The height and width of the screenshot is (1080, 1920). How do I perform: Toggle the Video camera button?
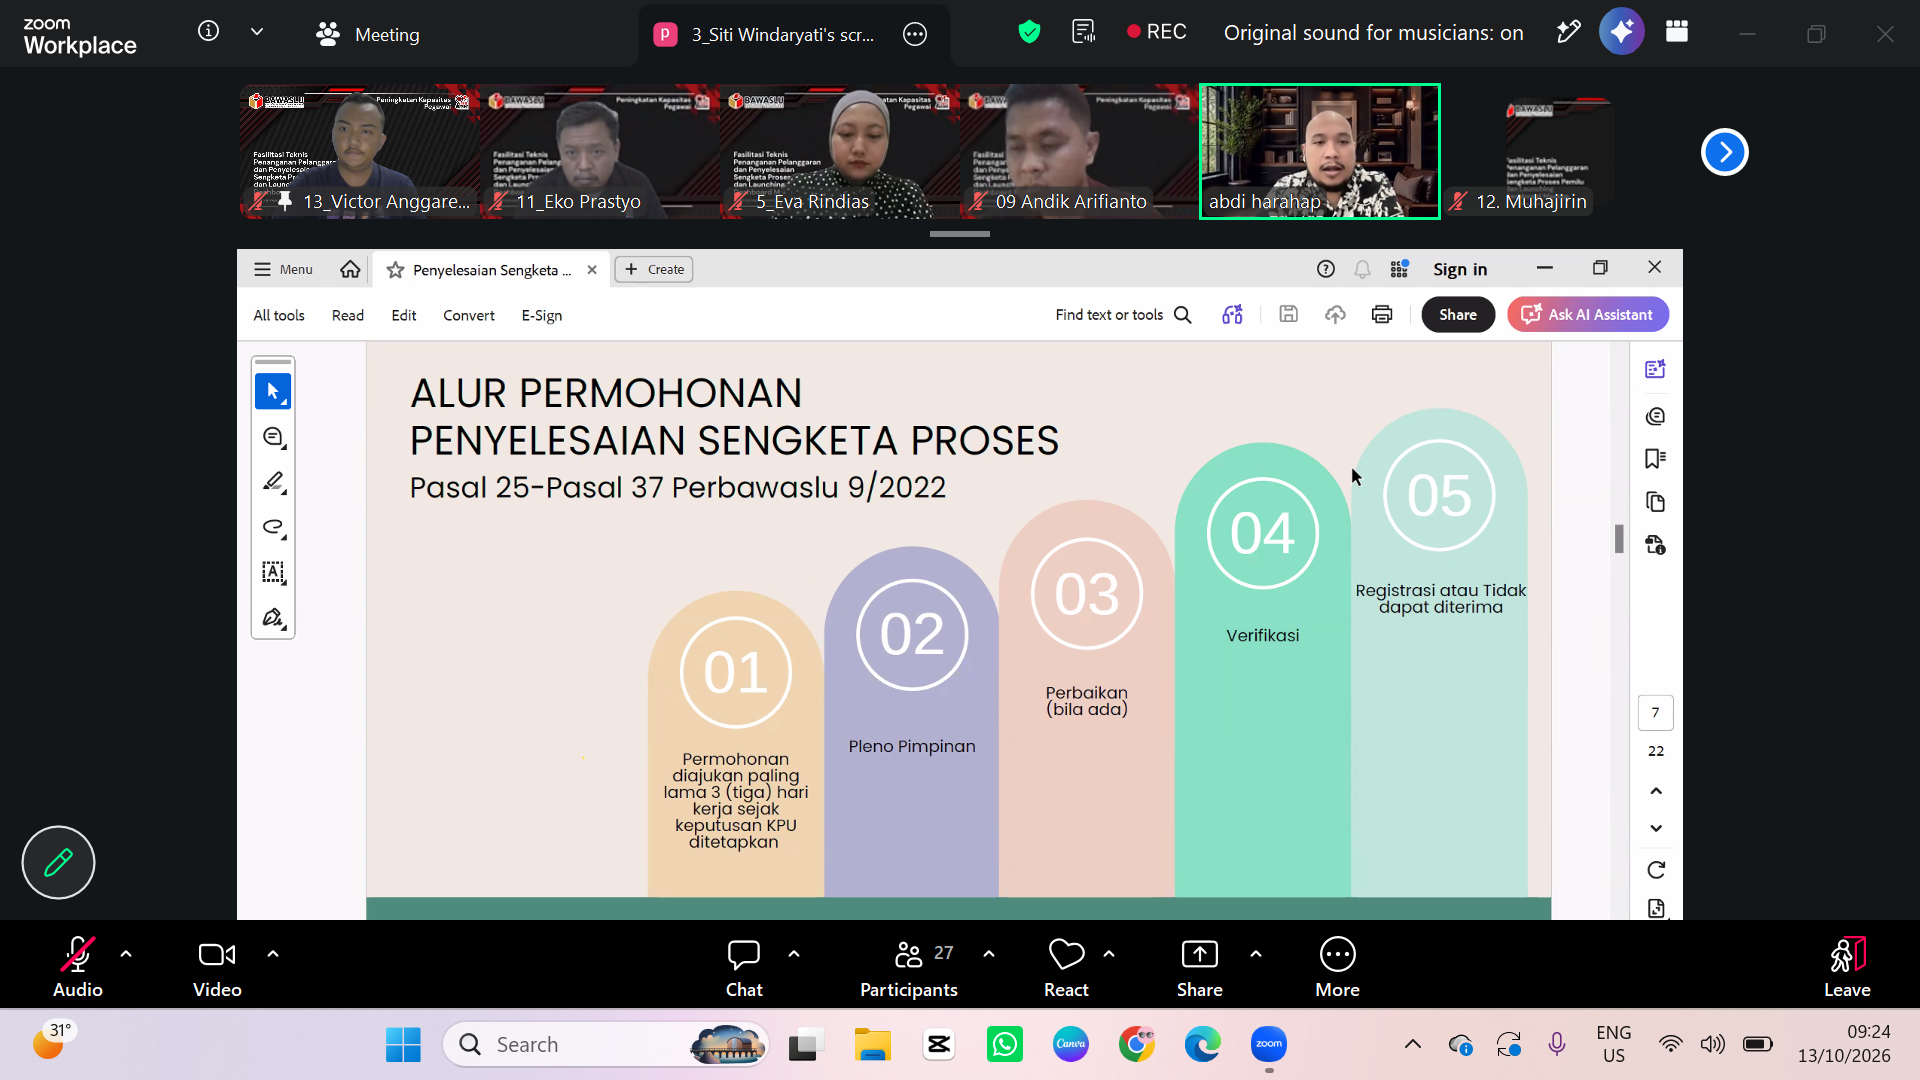tap(217, 967)
